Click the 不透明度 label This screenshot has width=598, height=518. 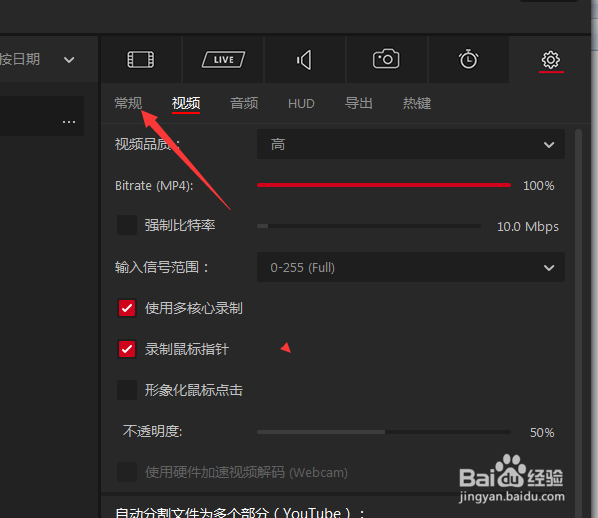tap(152, 431)
